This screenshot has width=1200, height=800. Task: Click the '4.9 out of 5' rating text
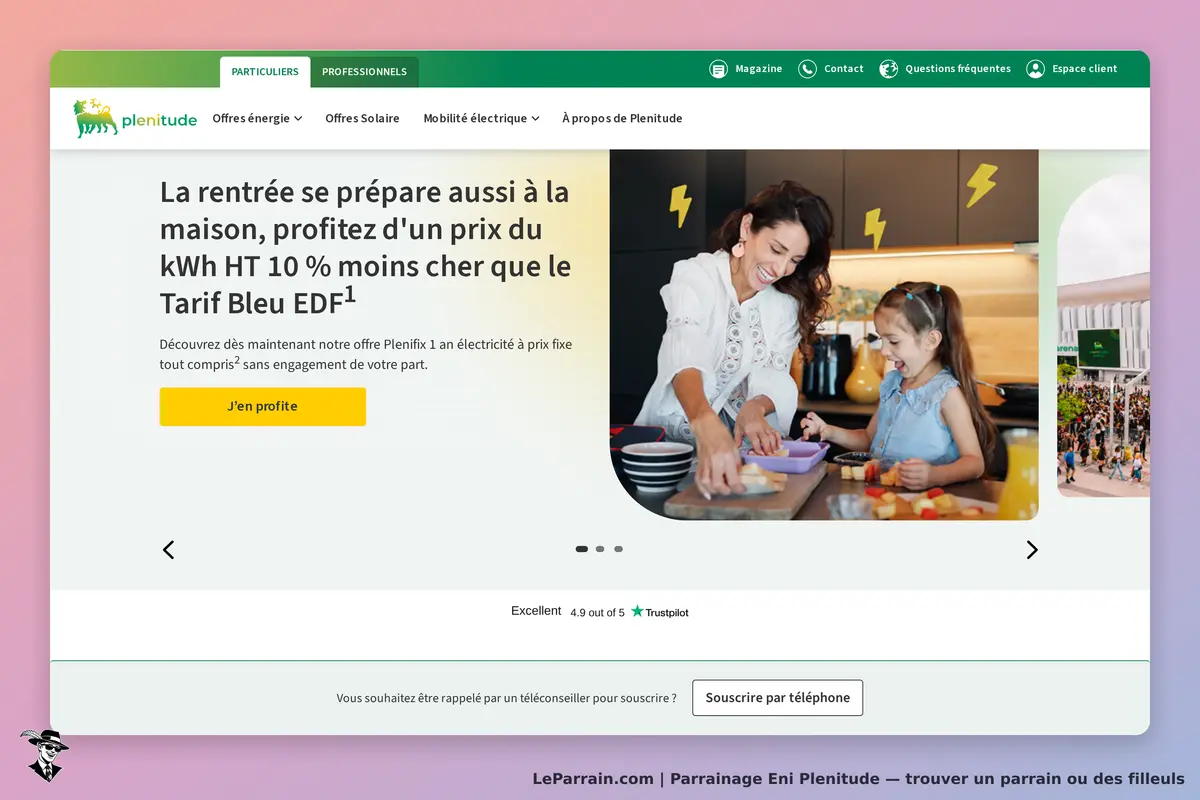tap(597, 613)
